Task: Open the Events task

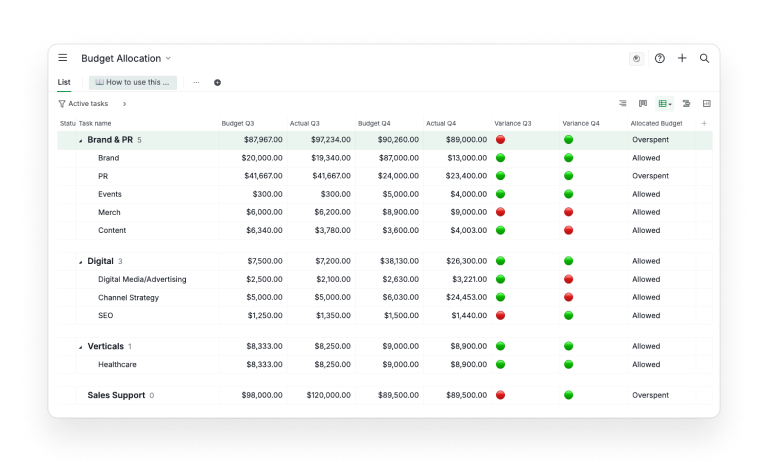Action: [110, 194]
